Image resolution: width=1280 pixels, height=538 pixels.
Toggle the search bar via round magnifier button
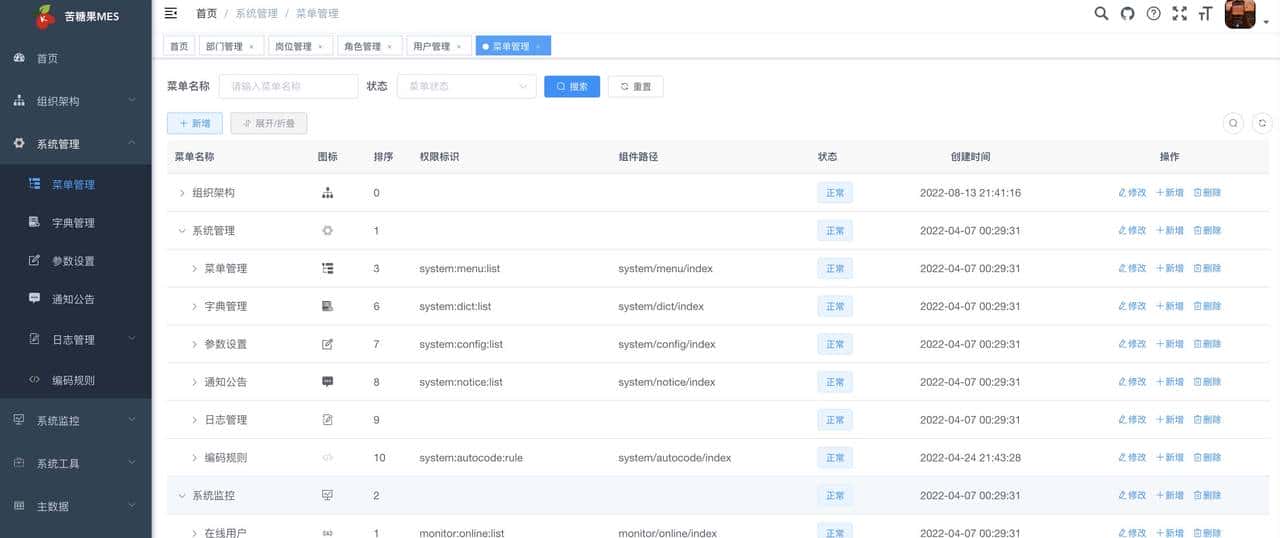(1234, 123)
